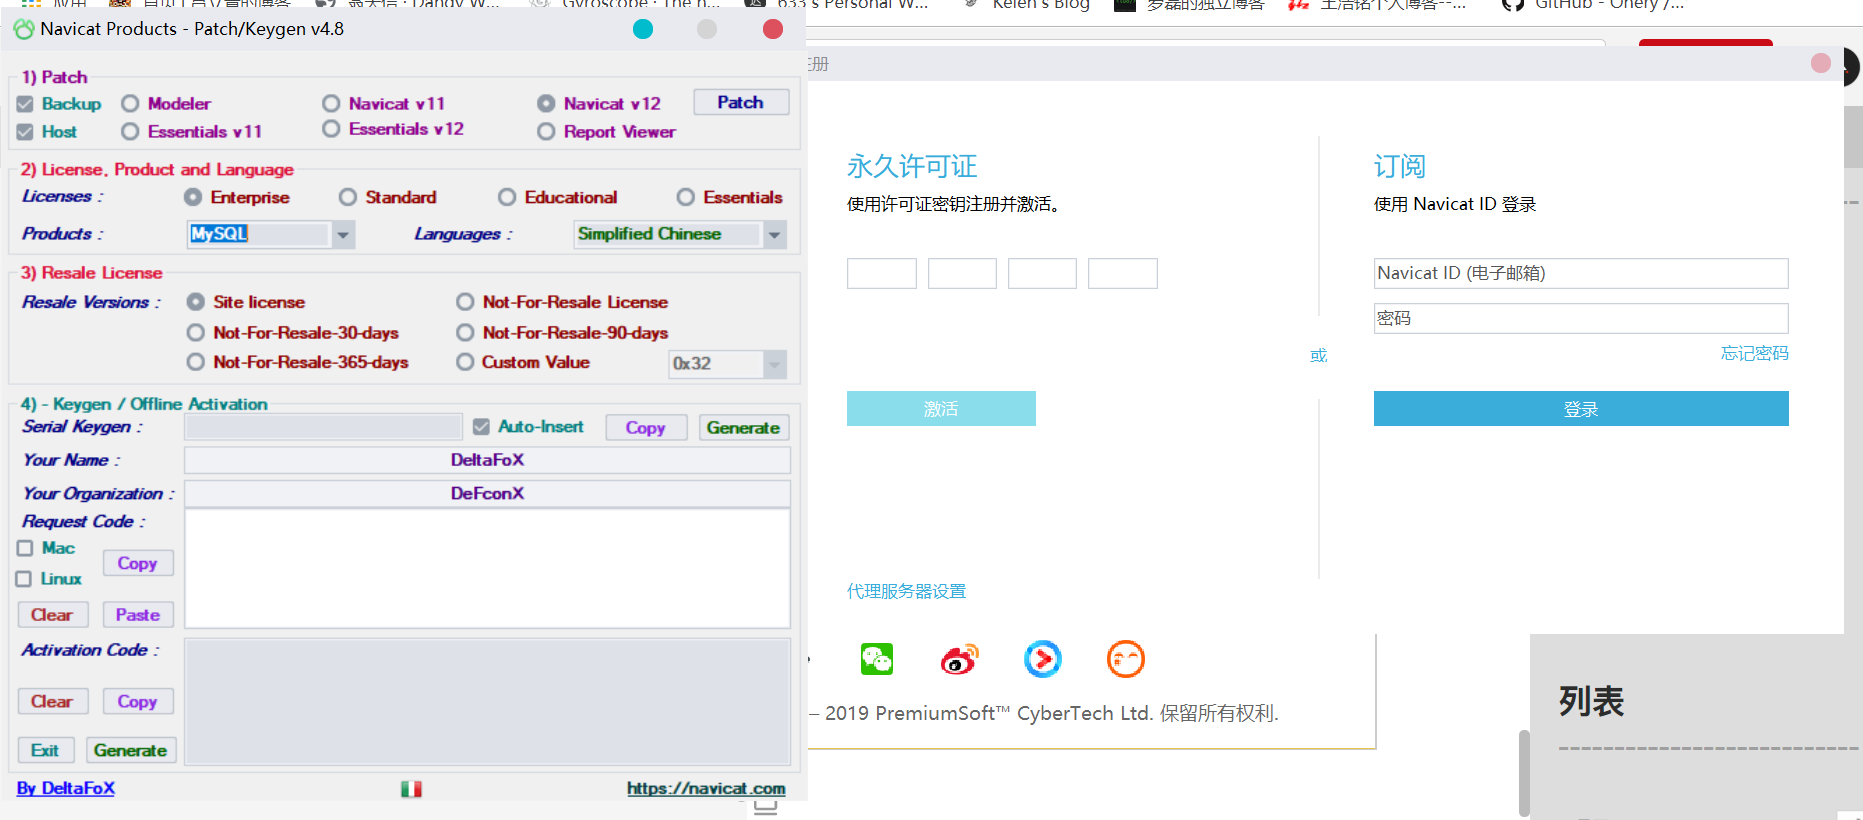Enable the Linux checkbox
The image size is (1863, 820).
(24, 579)
